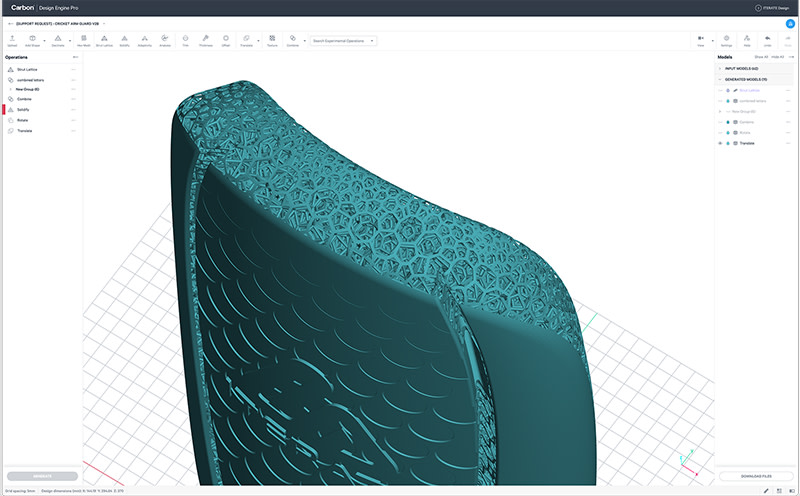Select the Thickness tool
The height and width of the screenshot is (496, 800).
click(x=206, y=41)
